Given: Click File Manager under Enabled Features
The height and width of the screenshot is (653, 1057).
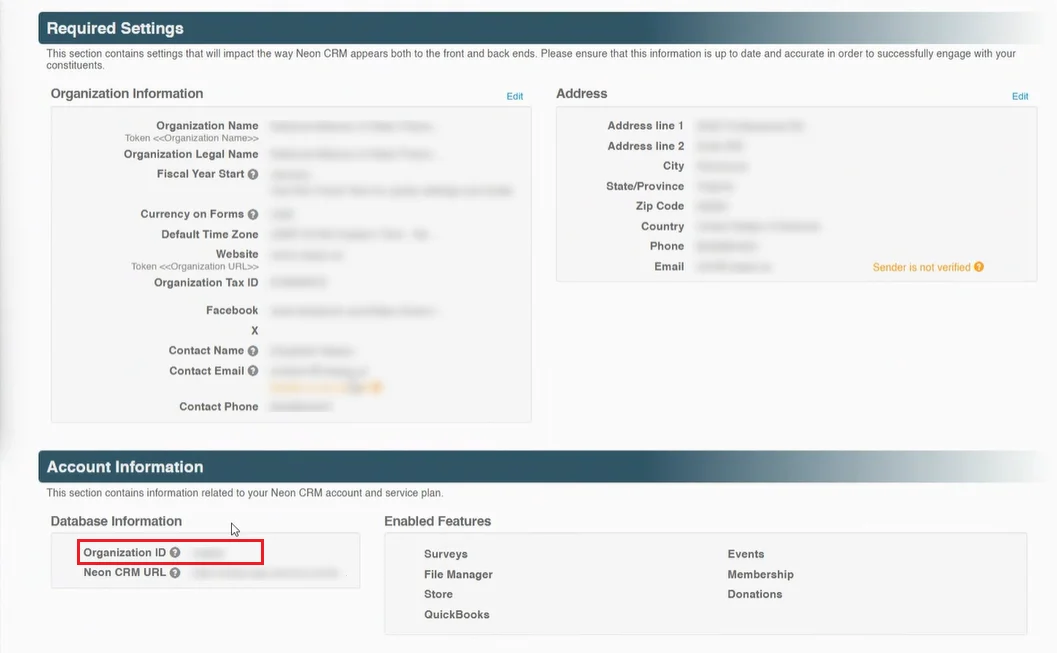Looking at the screenshot, I should [458, 574].
